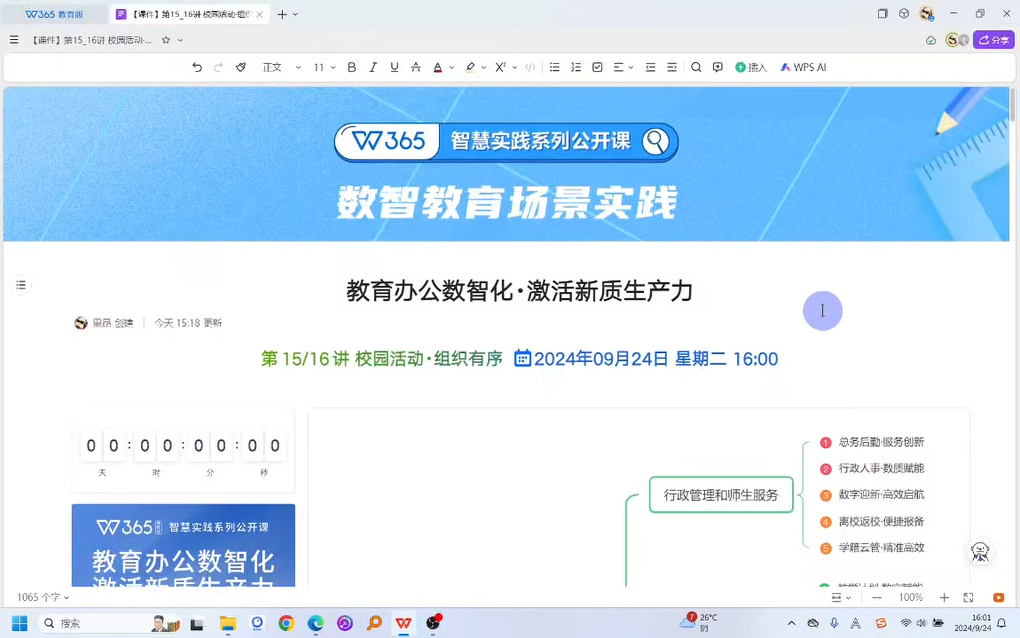Expand the font color dropdown arrow
Image resolution: width=1020 pixels, height=638 pixels.
click(452, 67)
